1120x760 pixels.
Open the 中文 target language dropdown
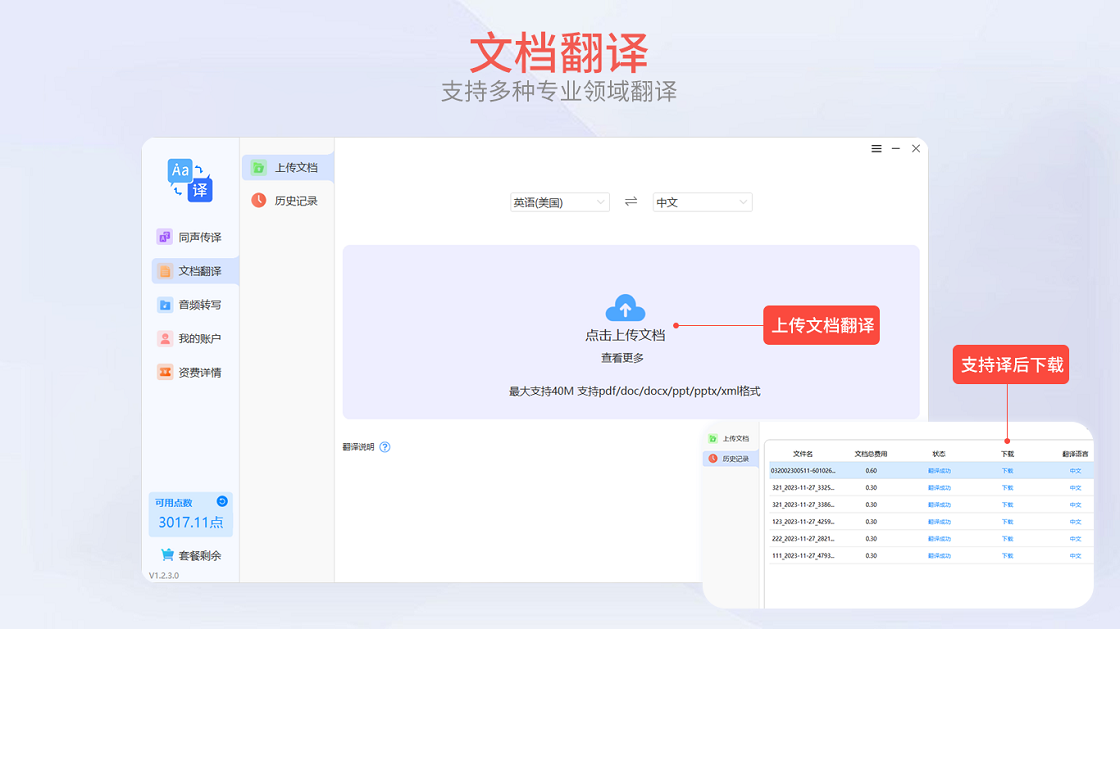tap(702, 202)
